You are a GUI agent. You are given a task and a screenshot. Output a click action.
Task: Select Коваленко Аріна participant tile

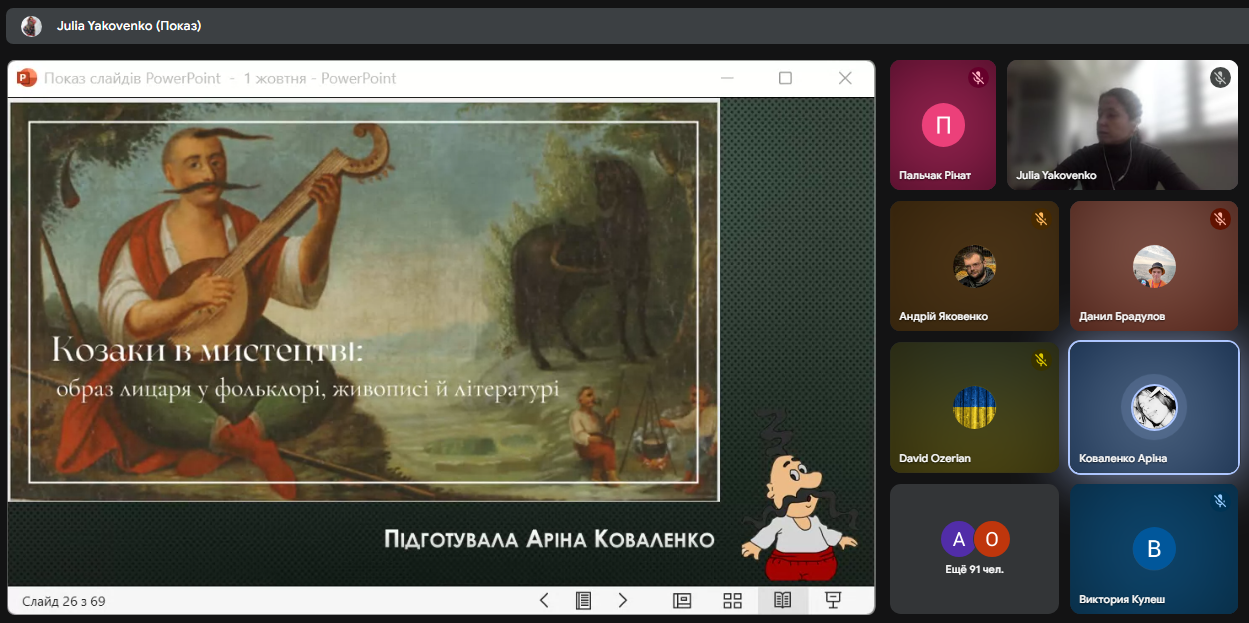pos(1153,407)
